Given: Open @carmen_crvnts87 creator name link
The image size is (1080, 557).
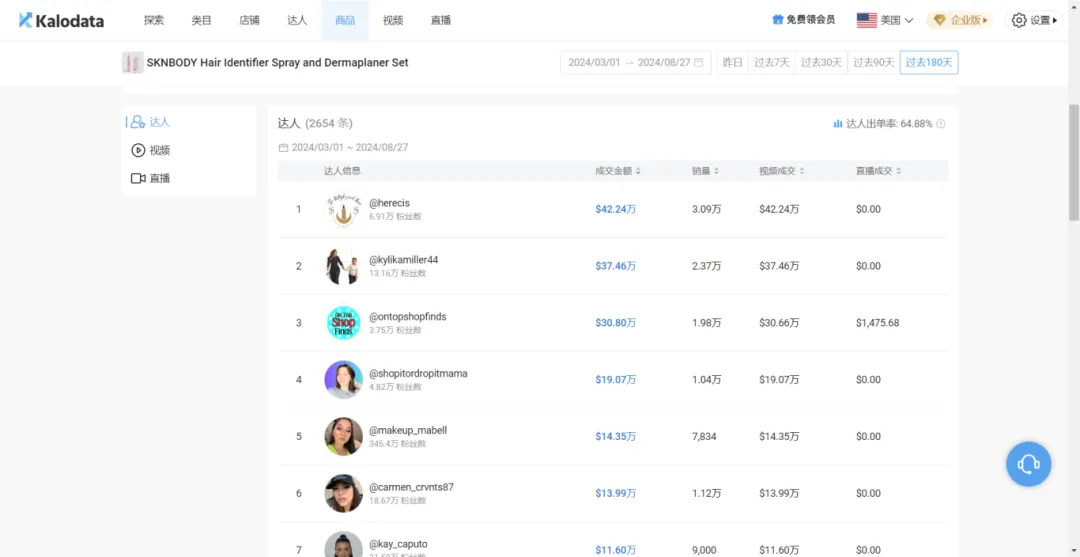Looking at the screenshot, I should 411,487.
